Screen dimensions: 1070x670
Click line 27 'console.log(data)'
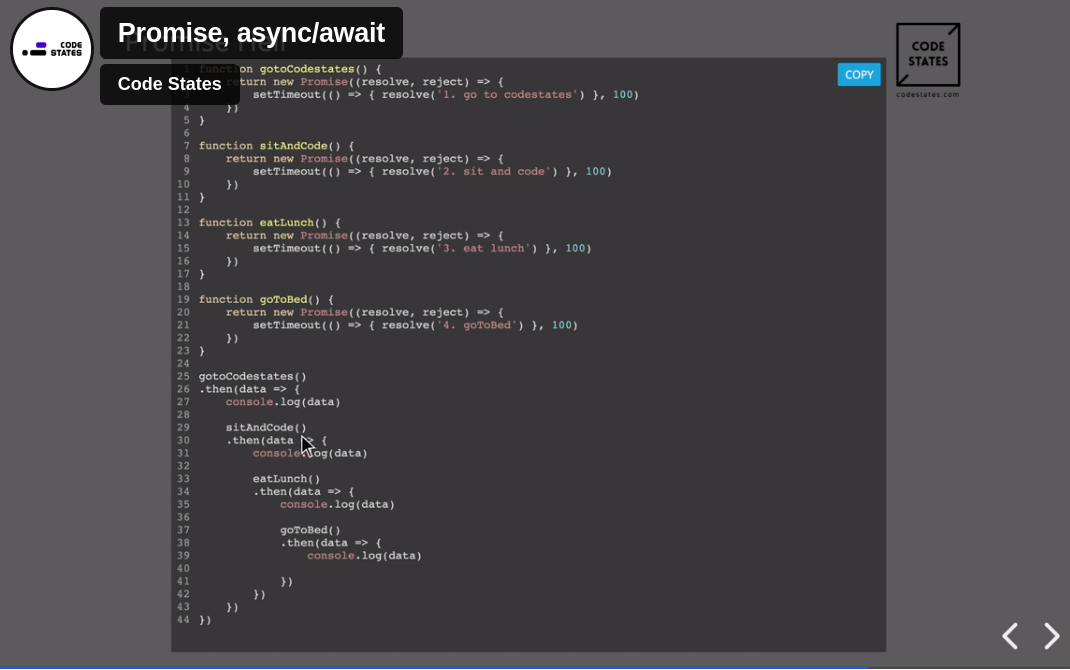(283, 402)
